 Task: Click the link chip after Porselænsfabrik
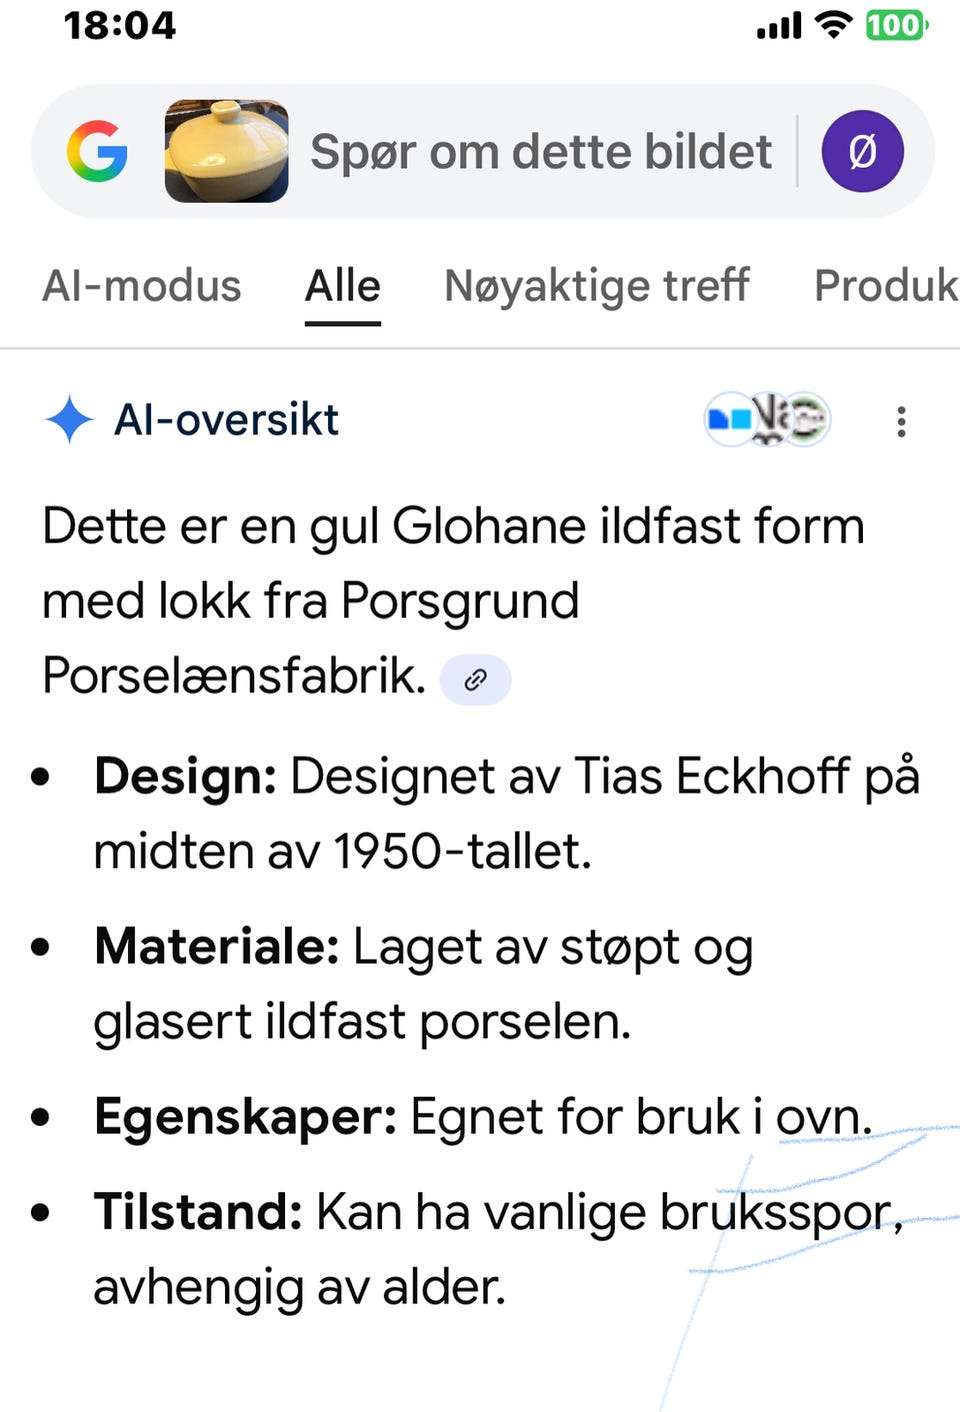476,680
